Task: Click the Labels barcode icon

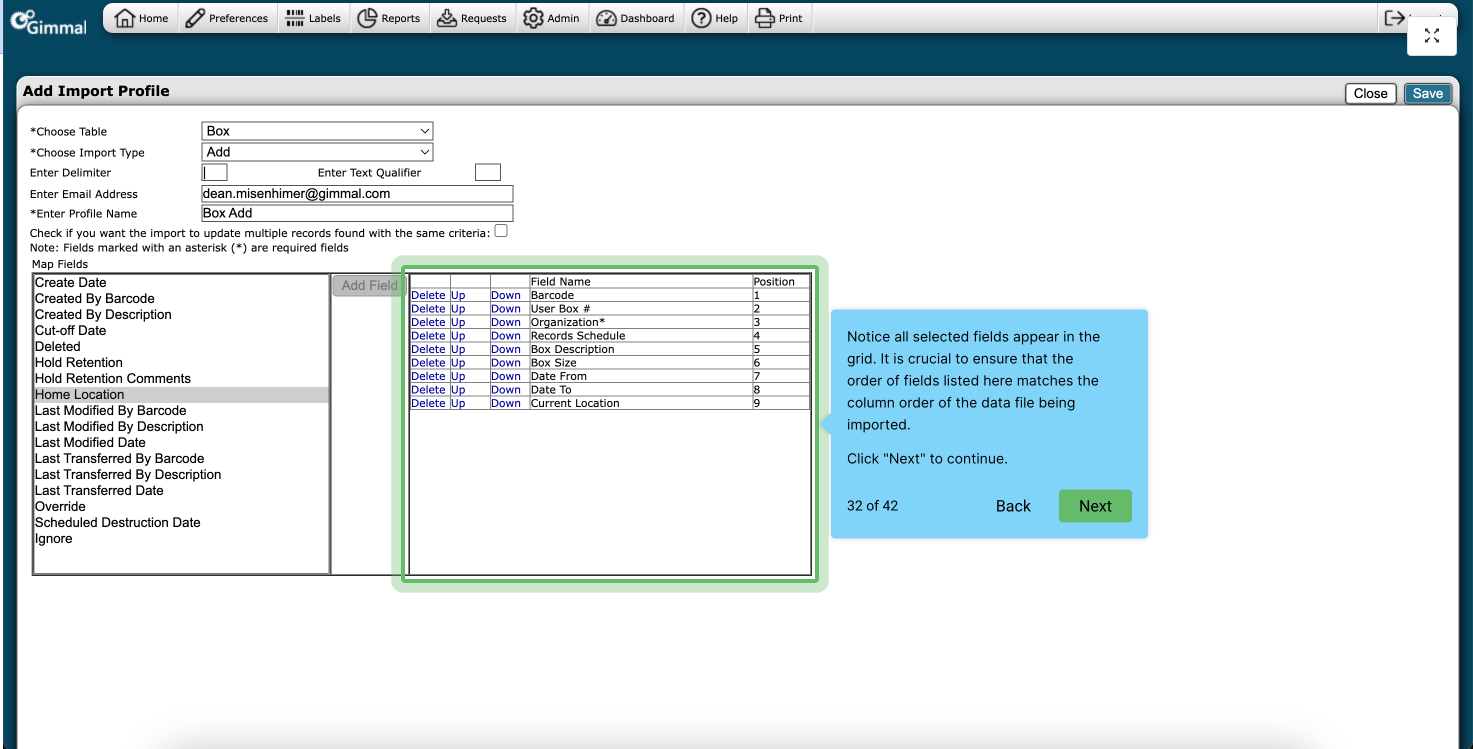Action: tap(295, 18)
